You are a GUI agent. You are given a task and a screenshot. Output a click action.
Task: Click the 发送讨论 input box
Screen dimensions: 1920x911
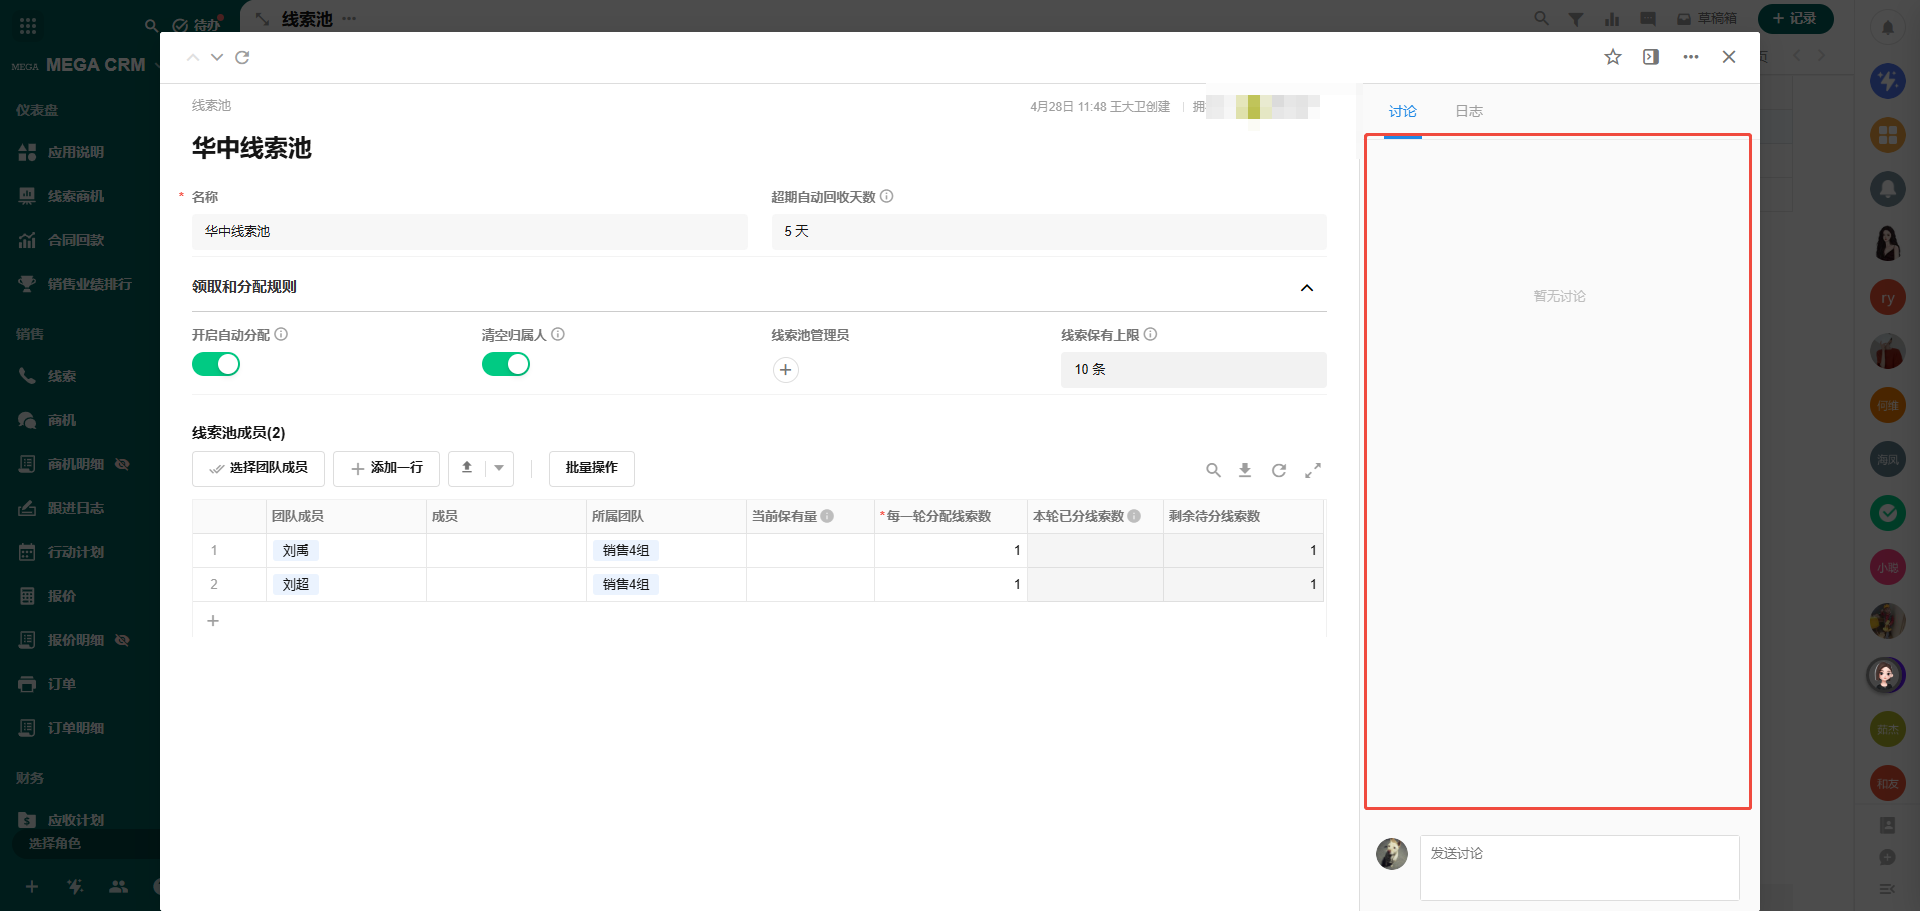tap(1578, 867)
